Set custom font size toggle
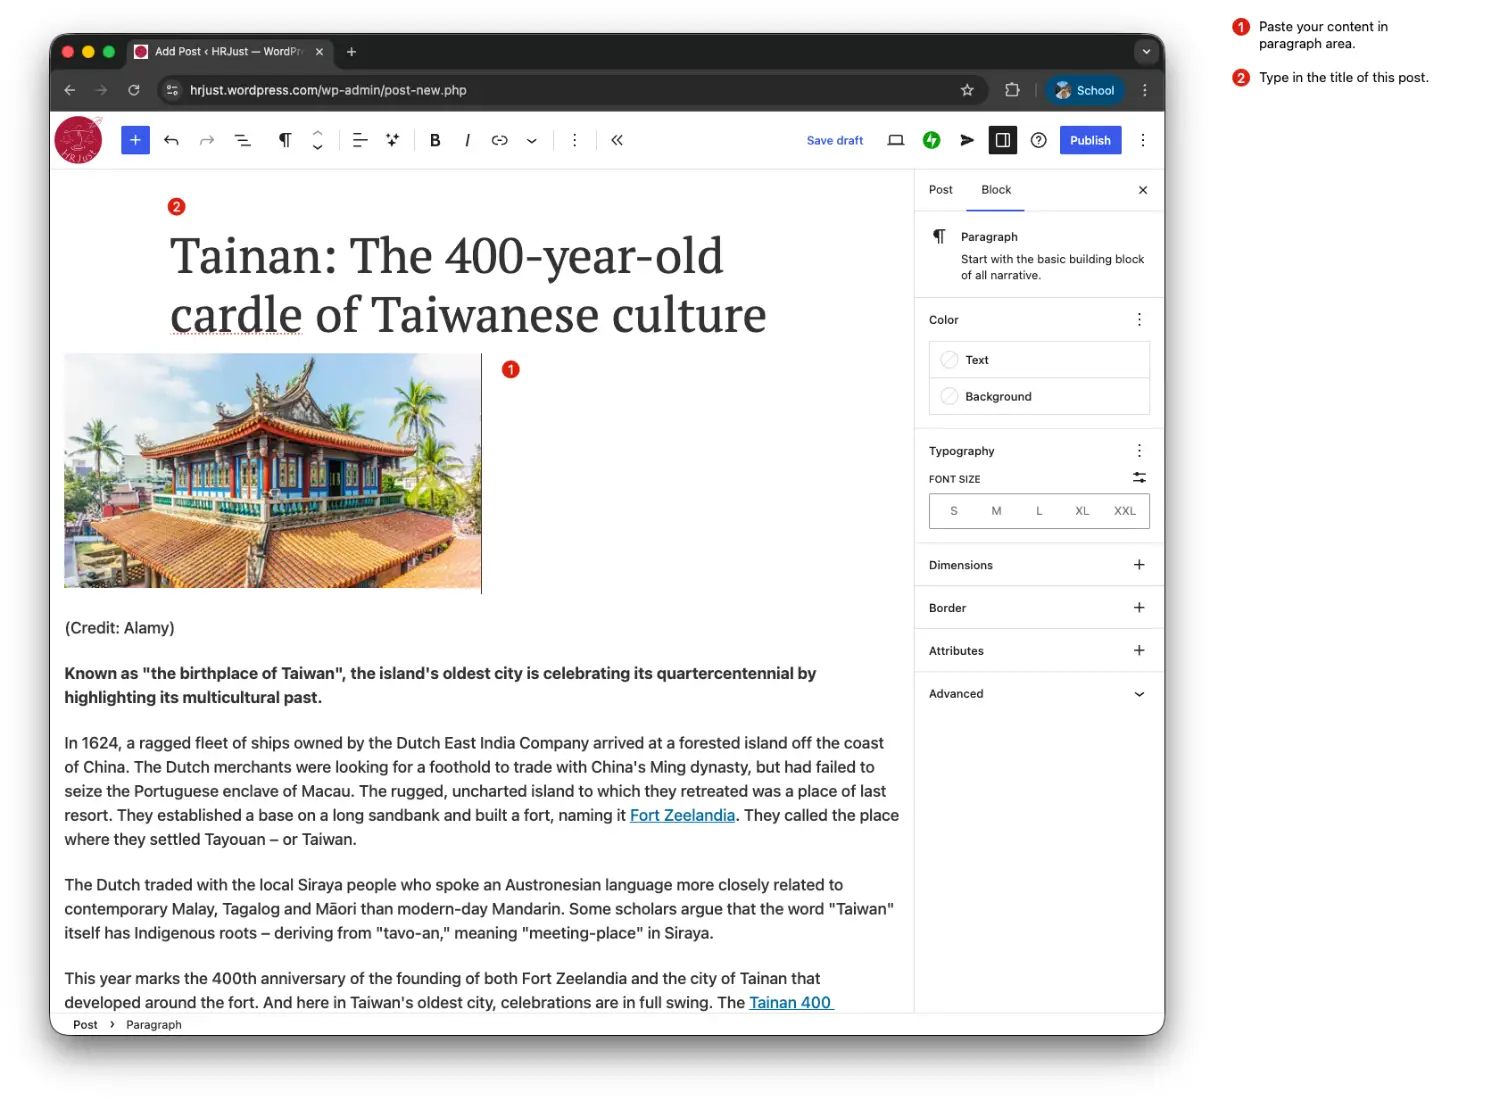The image size is (1500, 1101). 1139,478
